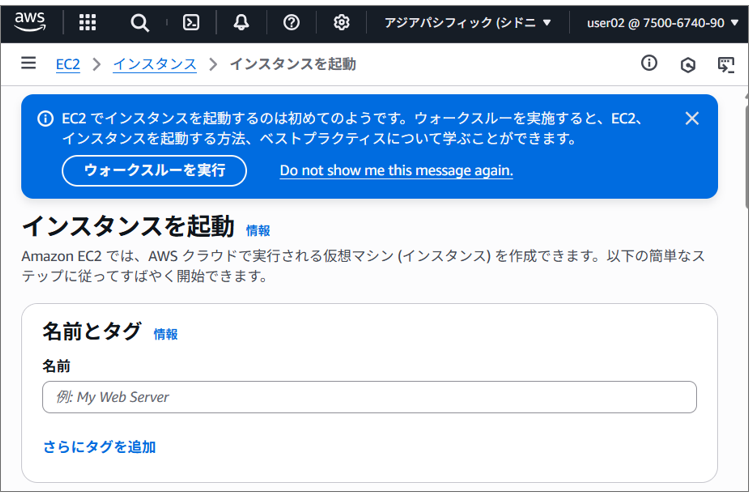Image resolution: width=755 pixels, height=495 pixels.
Task: Dismiss the blue walkthrough banner
Action: pyautogui.click(x=692, y=118)
